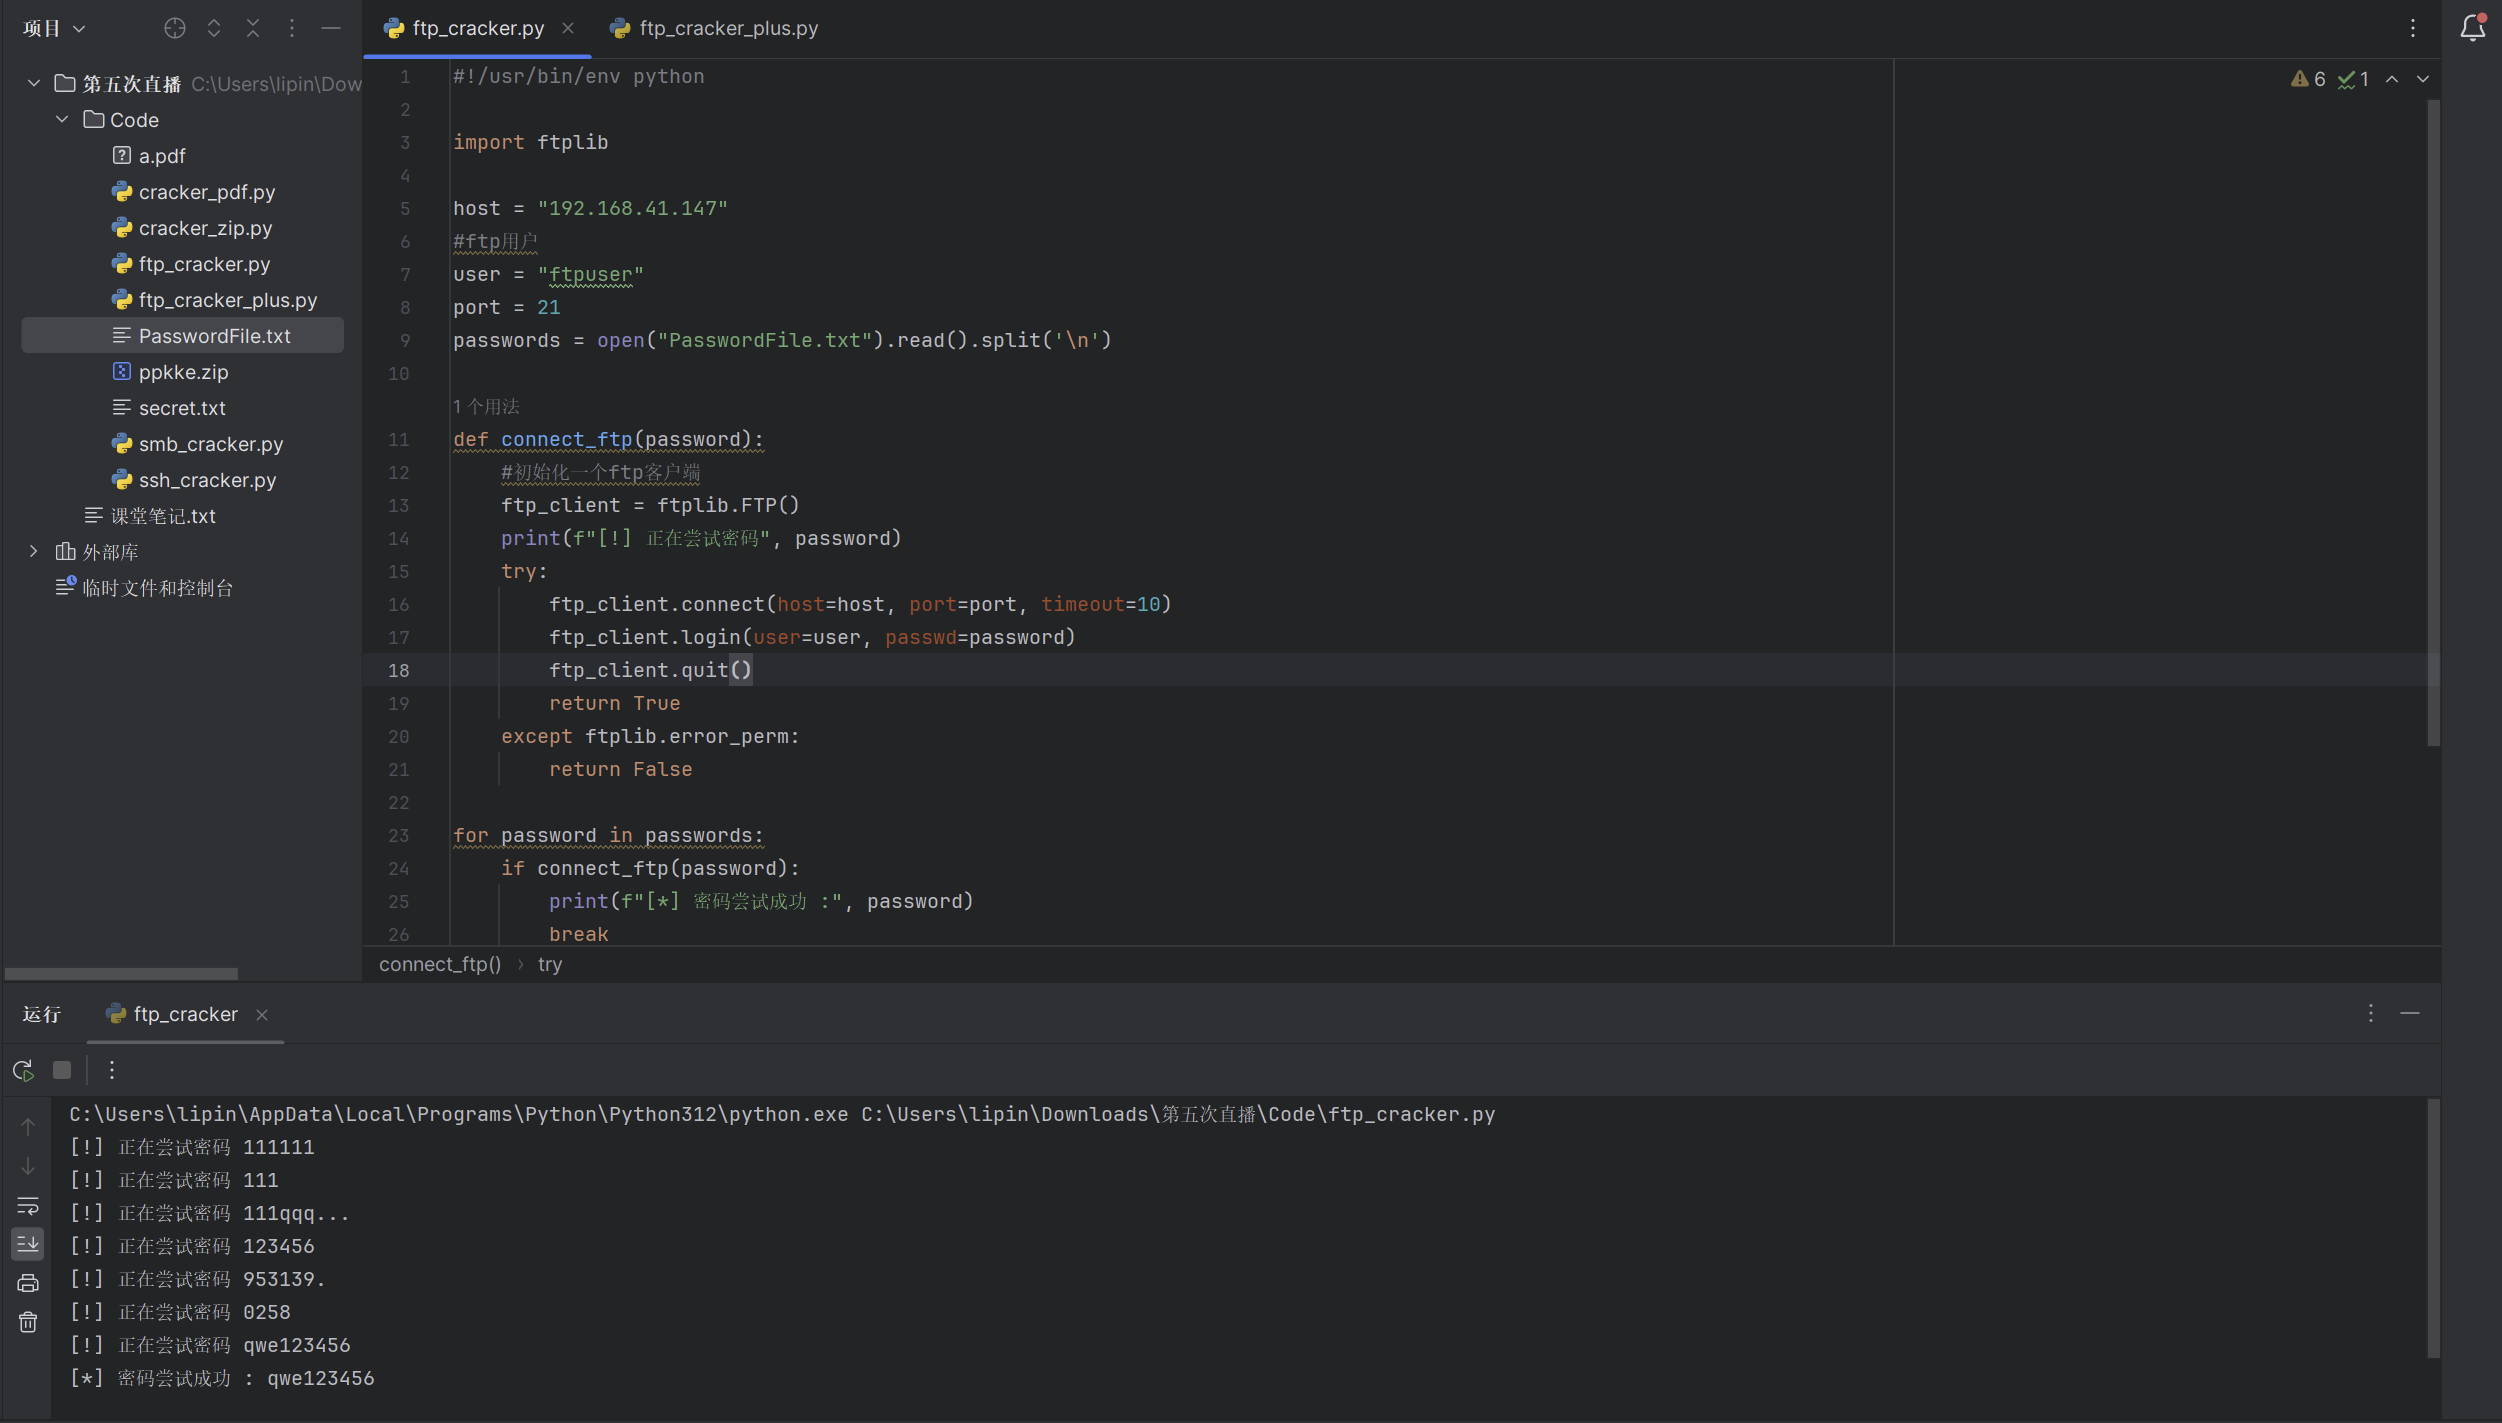This screenshot has width=2502, height=1423.
Task: Open run panel options menu
Action: tap(2371, 1013)
